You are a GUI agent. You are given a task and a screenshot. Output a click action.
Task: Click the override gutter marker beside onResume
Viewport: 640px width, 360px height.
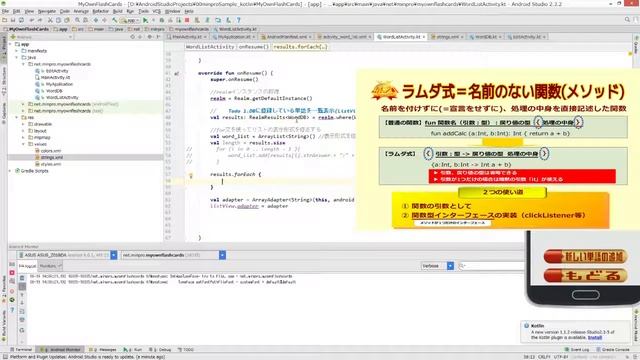click(x=176, y=73)
